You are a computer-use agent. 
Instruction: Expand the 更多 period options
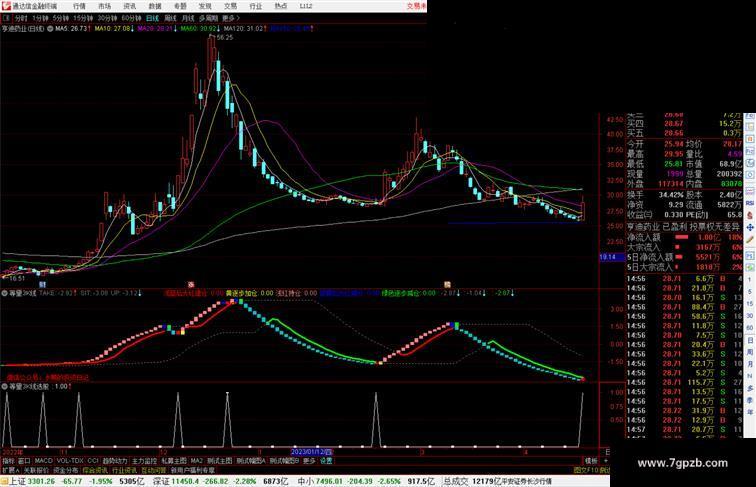pyautogui.click(x=230, y=18)
